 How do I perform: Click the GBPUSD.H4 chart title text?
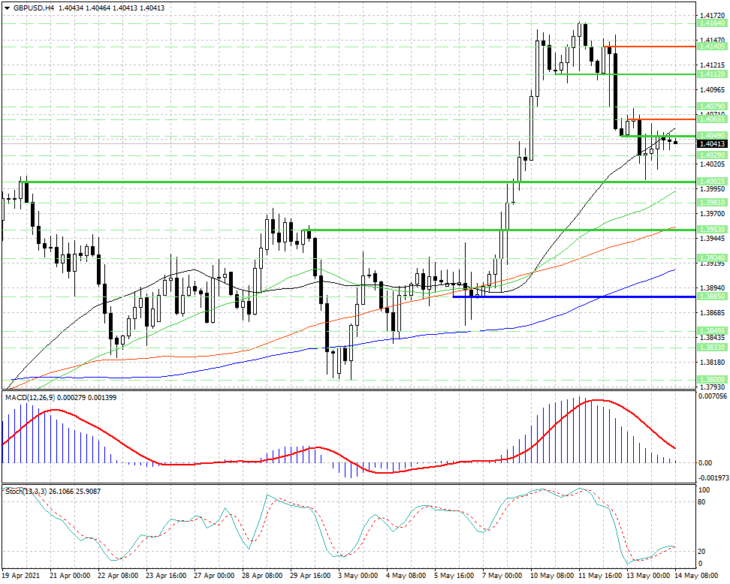pyautogui.click(x=33, y=8)
